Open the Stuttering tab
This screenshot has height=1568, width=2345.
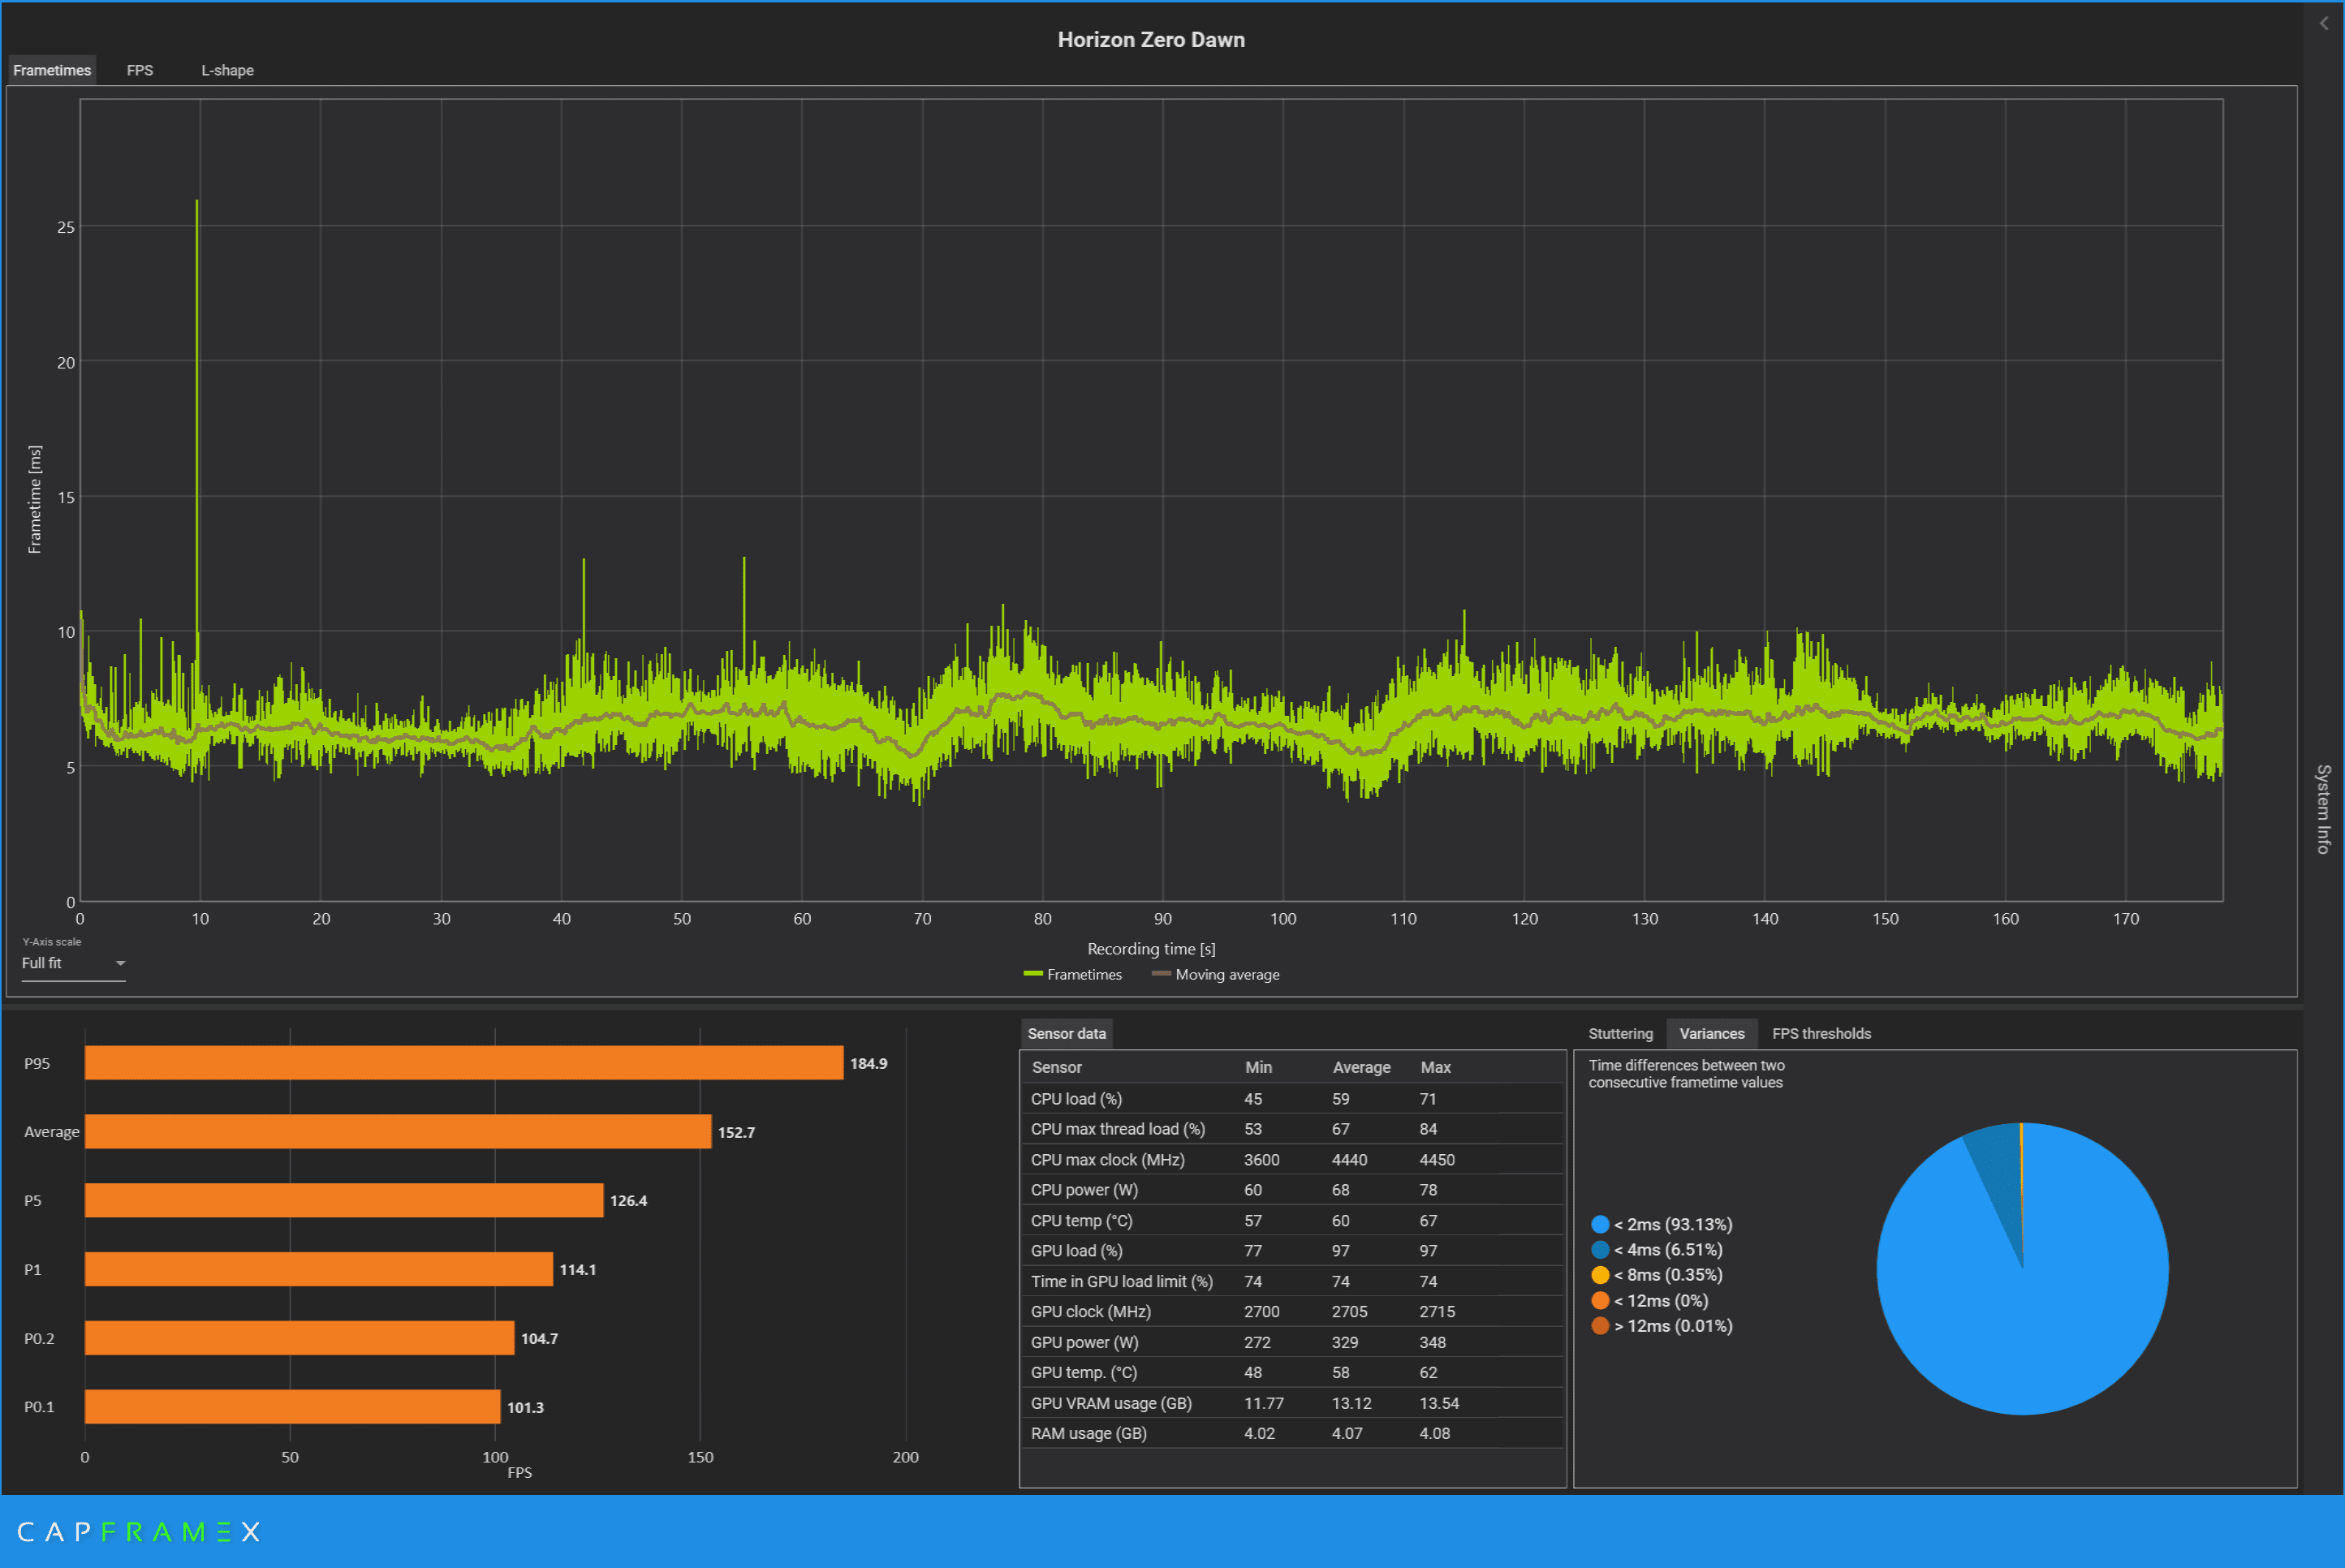(x=1620, y=1033)
